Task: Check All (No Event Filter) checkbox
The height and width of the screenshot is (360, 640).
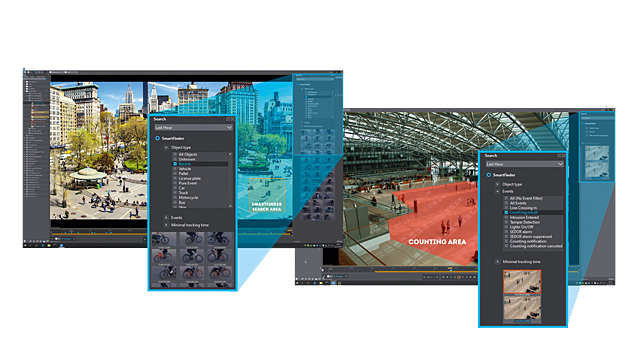Action: coord(506,198)
